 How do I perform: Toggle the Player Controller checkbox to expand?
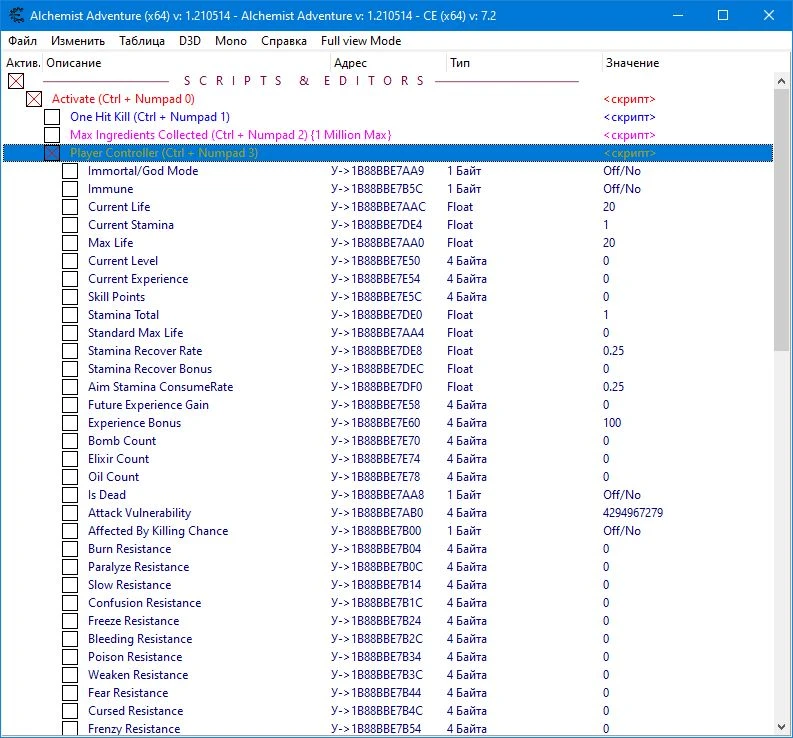coord(52,153)
